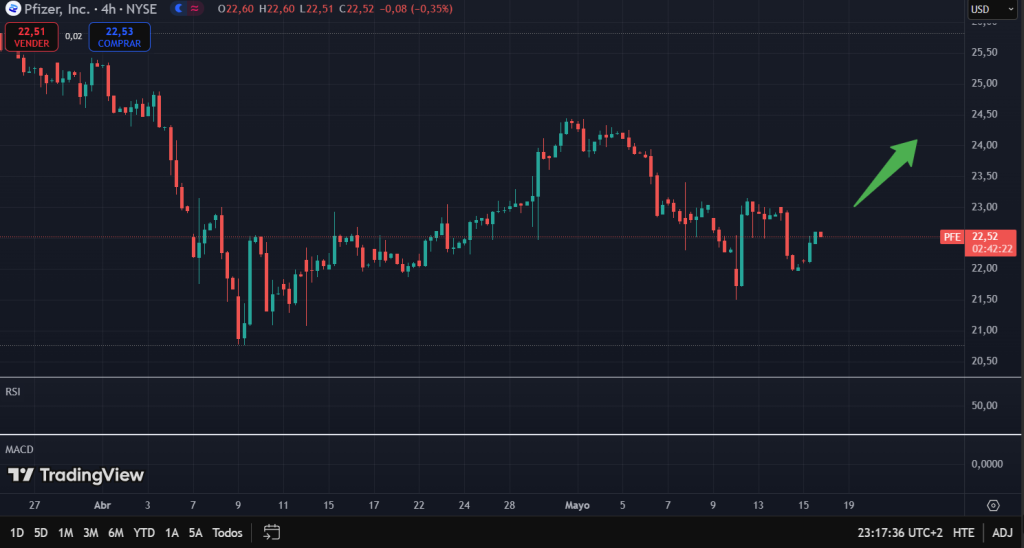Click the blue COMPRAR buy button

pyautogui.click(x=120, y=37)
